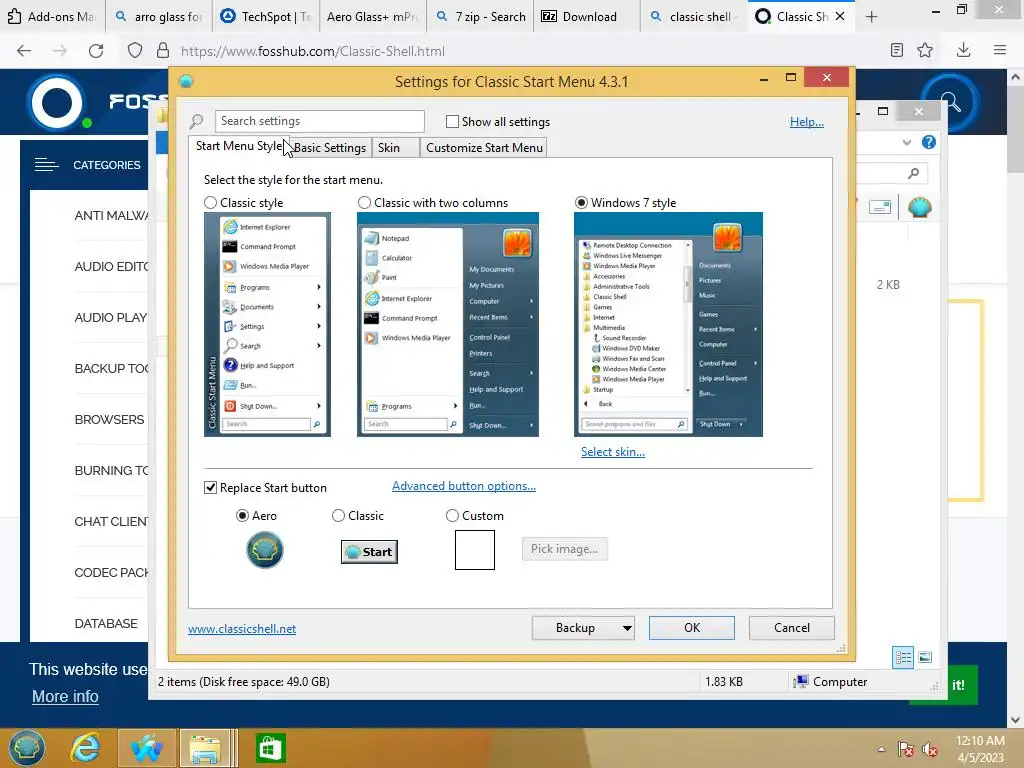Open the Classic Shell start button on taskbar
The image size is (1024, 768).
coord(26,748)
